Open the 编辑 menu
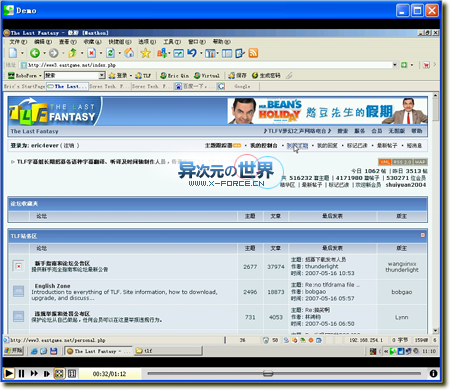This screenshot has height=390, width=450. point(43,42)
